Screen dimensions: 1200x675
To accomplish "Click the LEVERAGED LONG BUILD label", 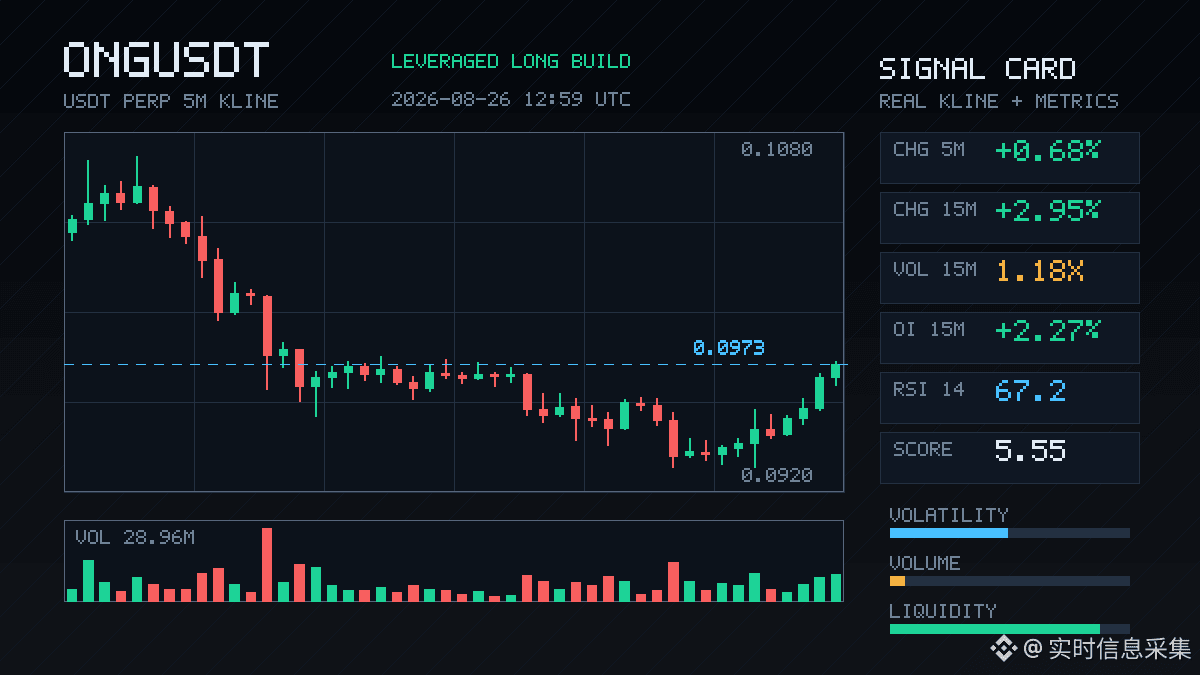I will pos(511,61).
